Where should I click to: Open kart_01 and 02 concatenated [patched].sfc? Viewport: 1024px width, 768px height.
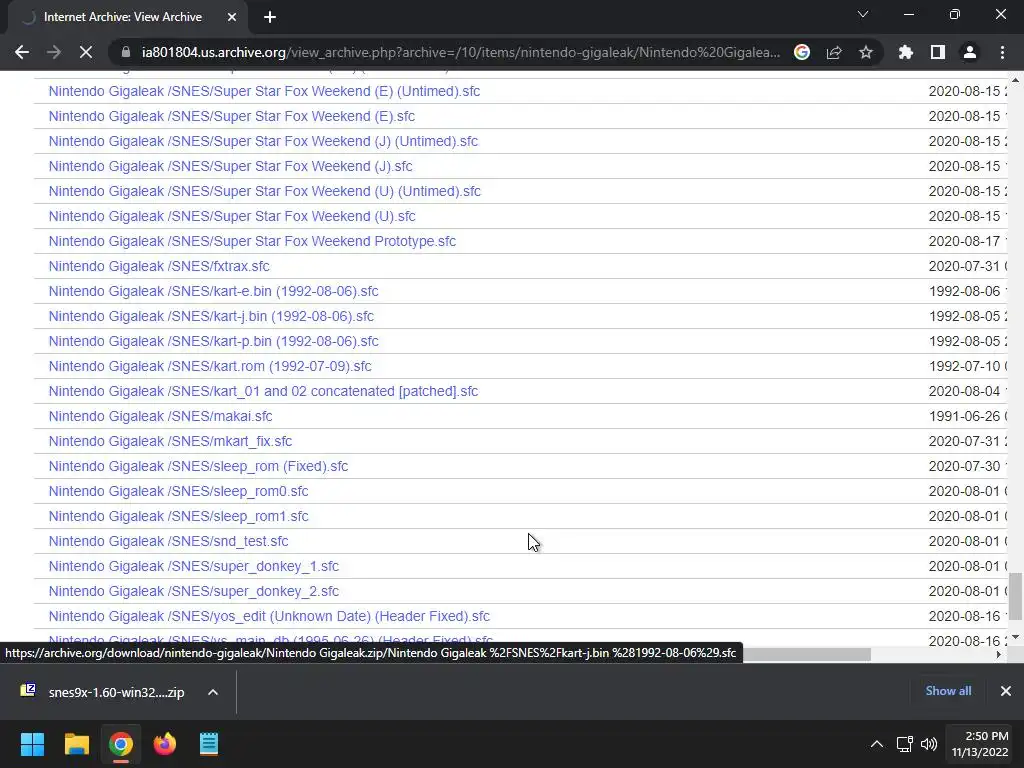(263, 391)
